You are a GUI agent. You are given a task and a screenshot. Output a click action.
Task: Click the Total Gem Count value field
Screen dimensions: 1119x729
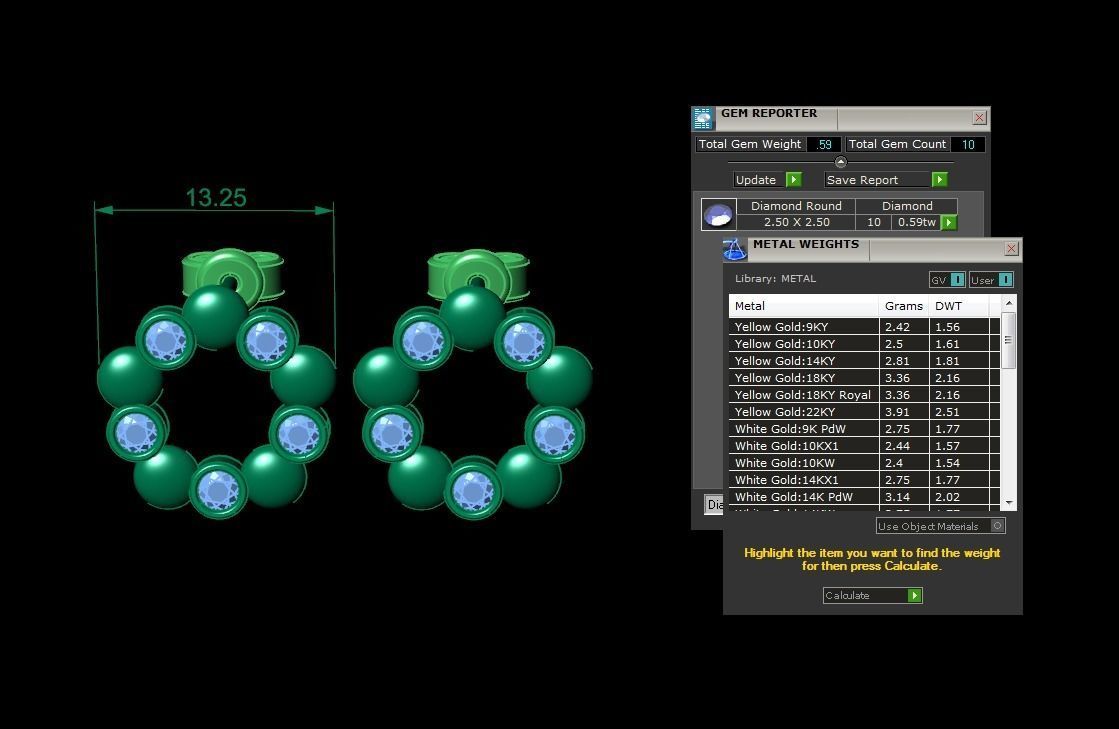coord(968,144)
